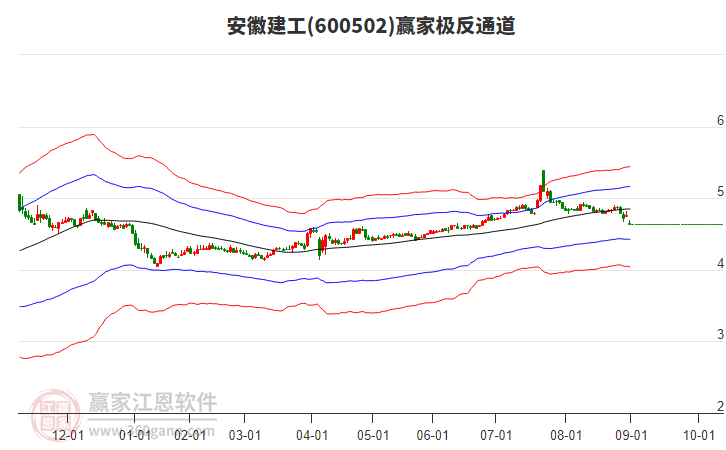The image size is (726, 450).
Task: Select the 05-01 date axis label
Action: (373, 436)
